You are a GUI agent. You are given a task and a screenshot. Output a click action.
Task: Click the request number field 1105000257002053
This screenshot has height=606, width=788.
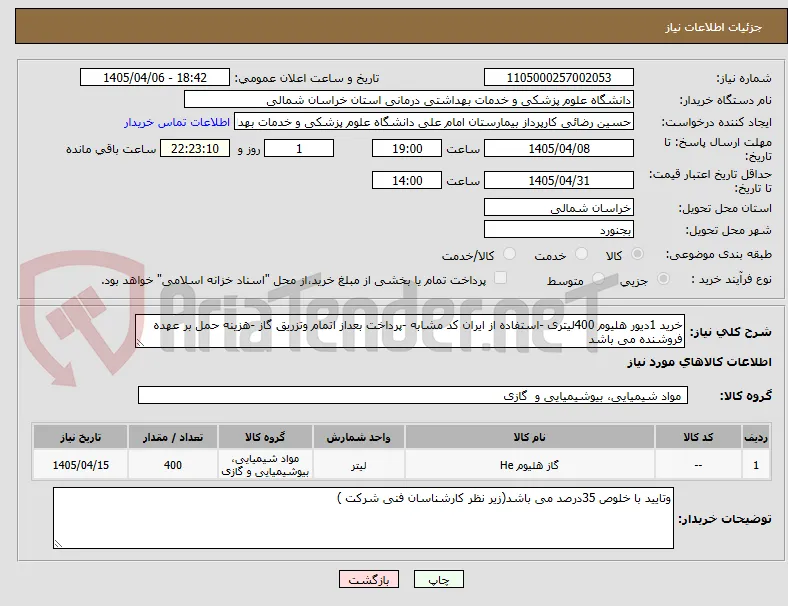(x=559, y=77)
